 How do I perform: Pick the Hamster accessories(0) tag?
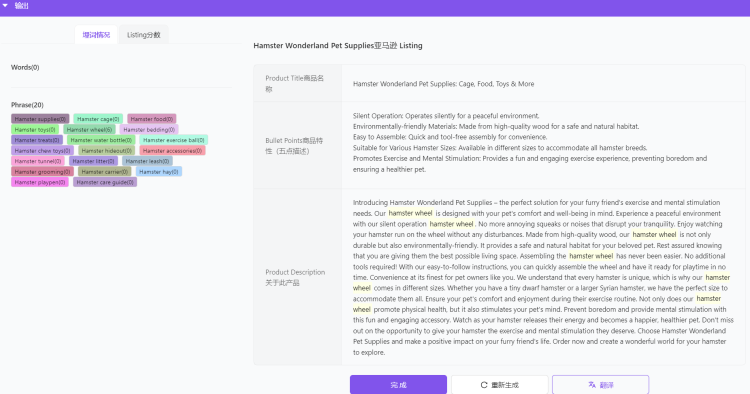click(172, 150)
